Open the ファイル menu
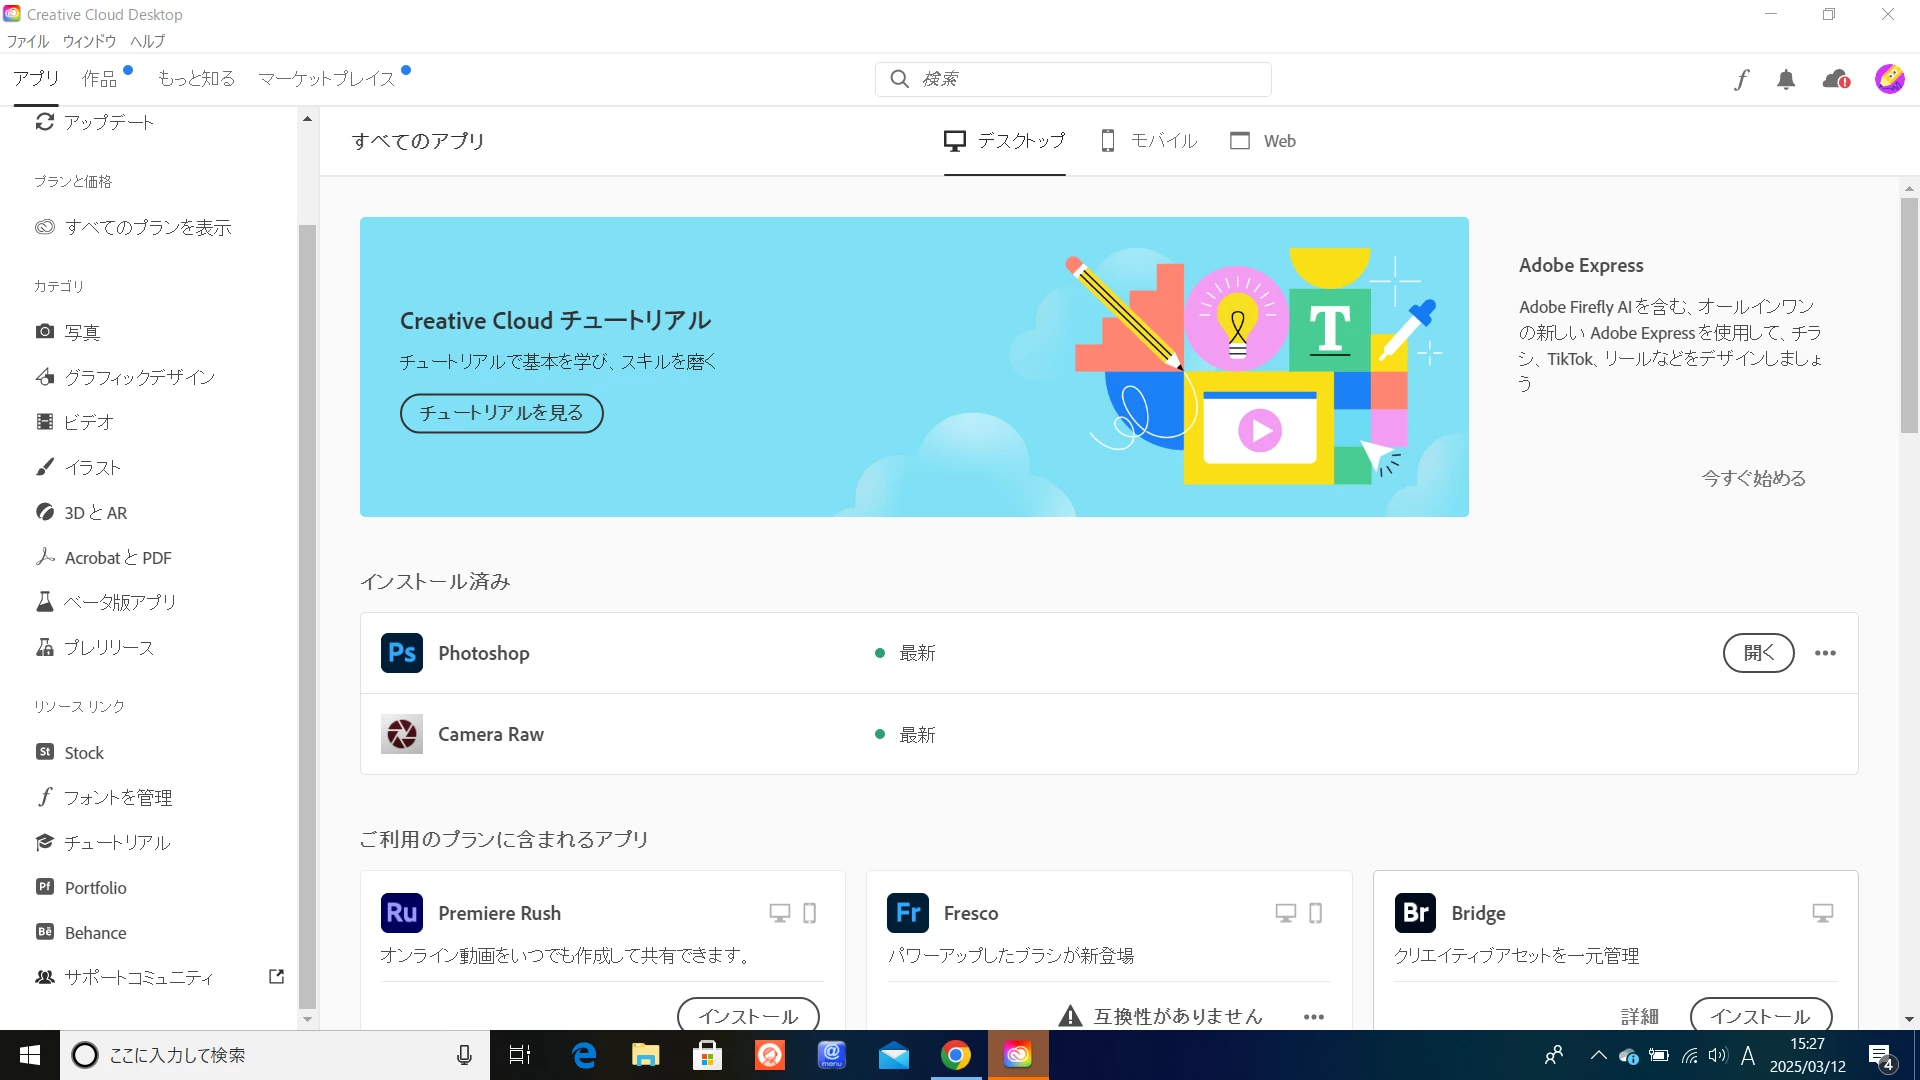The width and height of the screenshot is (1920, 1080). 28,41
